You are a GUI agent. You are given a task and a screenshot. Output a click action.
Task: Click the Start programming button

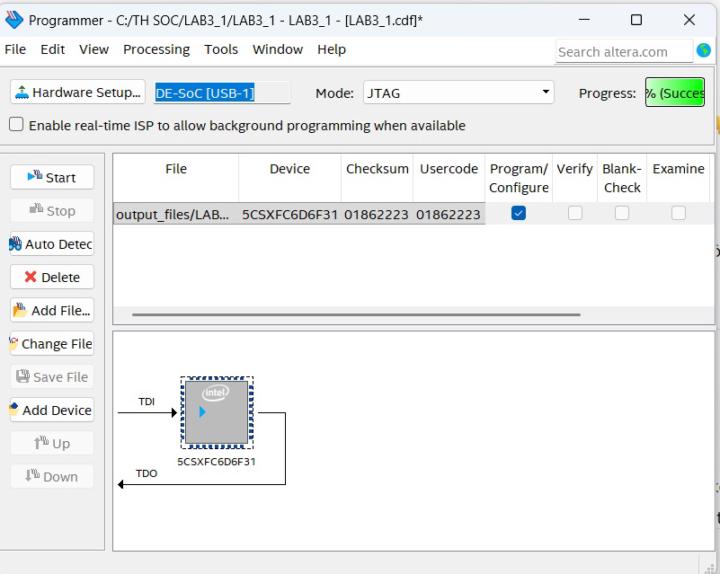(52, 177)
